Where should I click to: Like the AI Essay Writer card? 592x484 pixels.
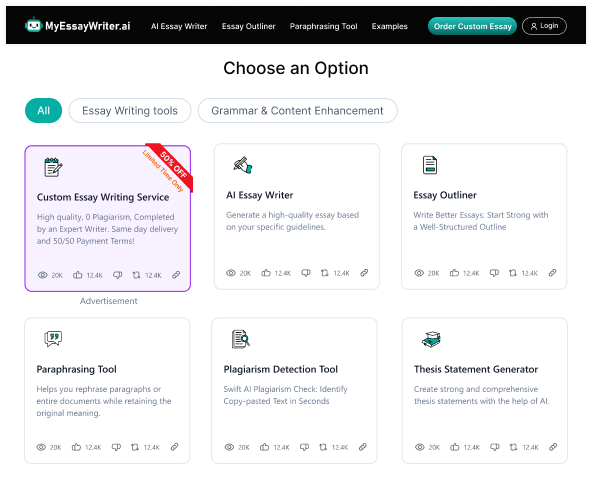pos(266,273)
